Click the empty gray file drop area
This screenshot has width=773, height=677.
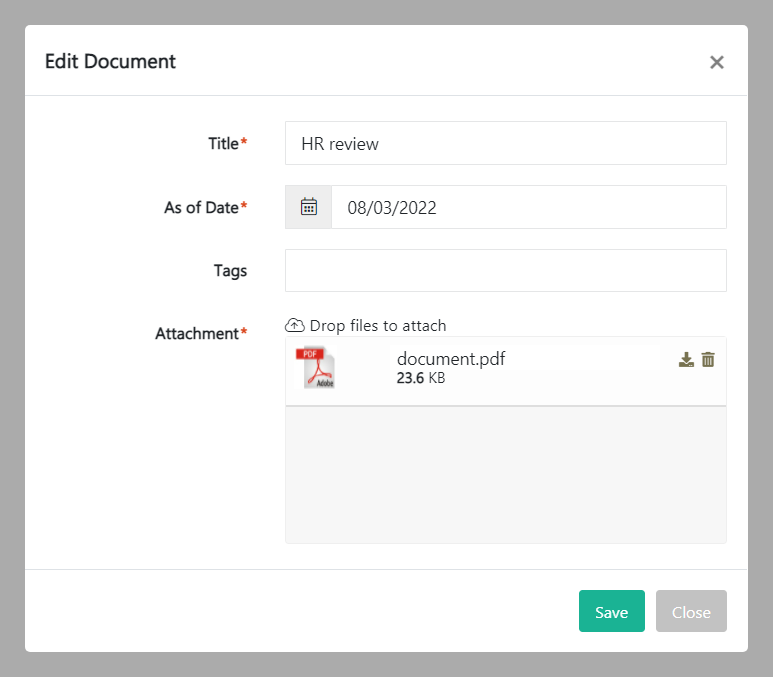[505, 475]
